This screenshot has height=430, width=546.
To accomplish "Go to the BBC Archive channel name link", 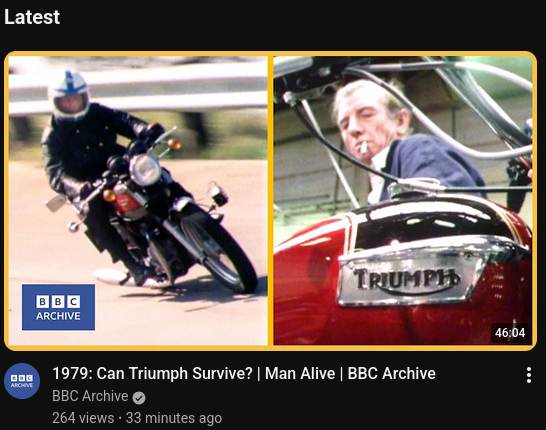I will (90, 396).
